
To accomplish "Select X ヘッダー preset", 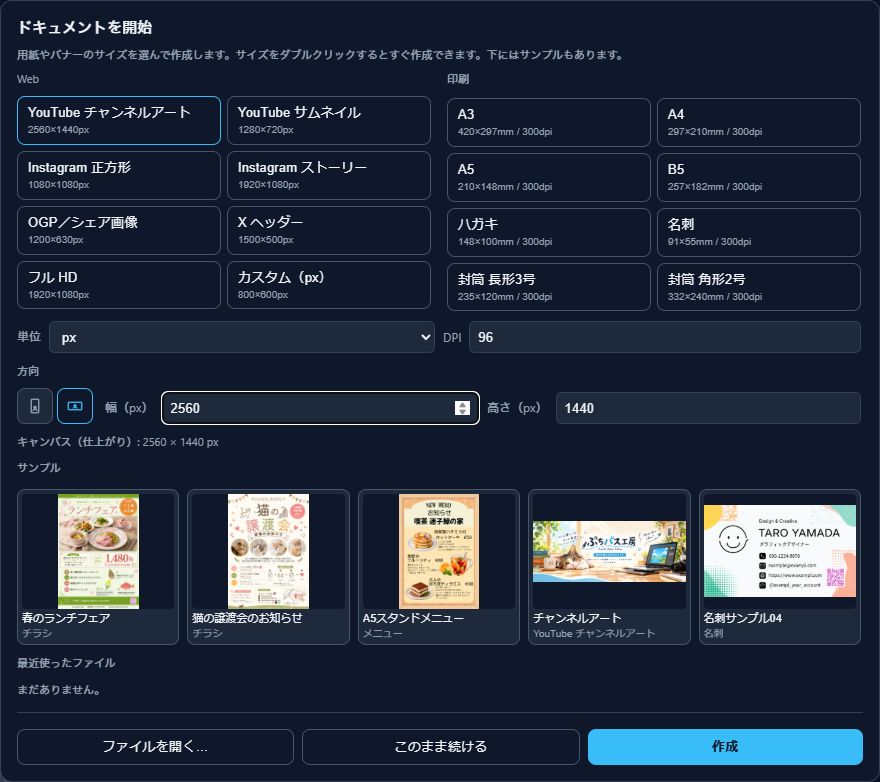I will tap(329, 231).
